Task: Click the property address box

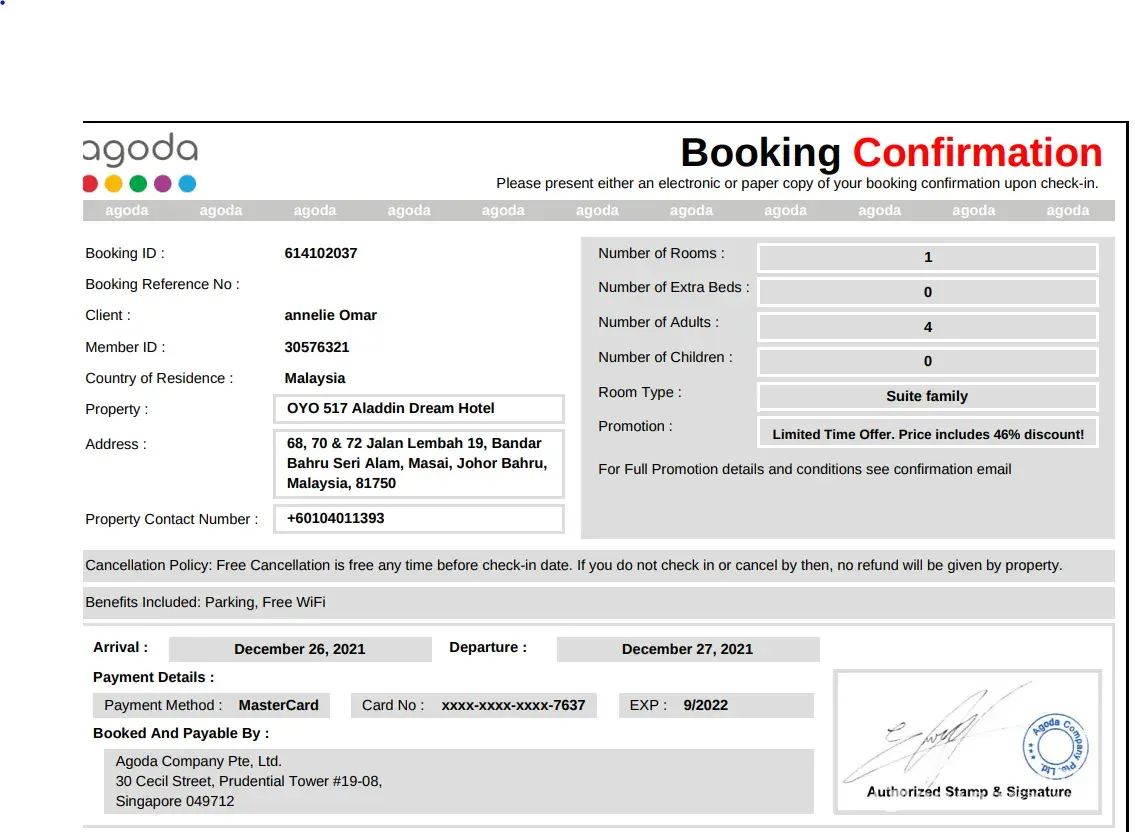Action: point(418,463)
